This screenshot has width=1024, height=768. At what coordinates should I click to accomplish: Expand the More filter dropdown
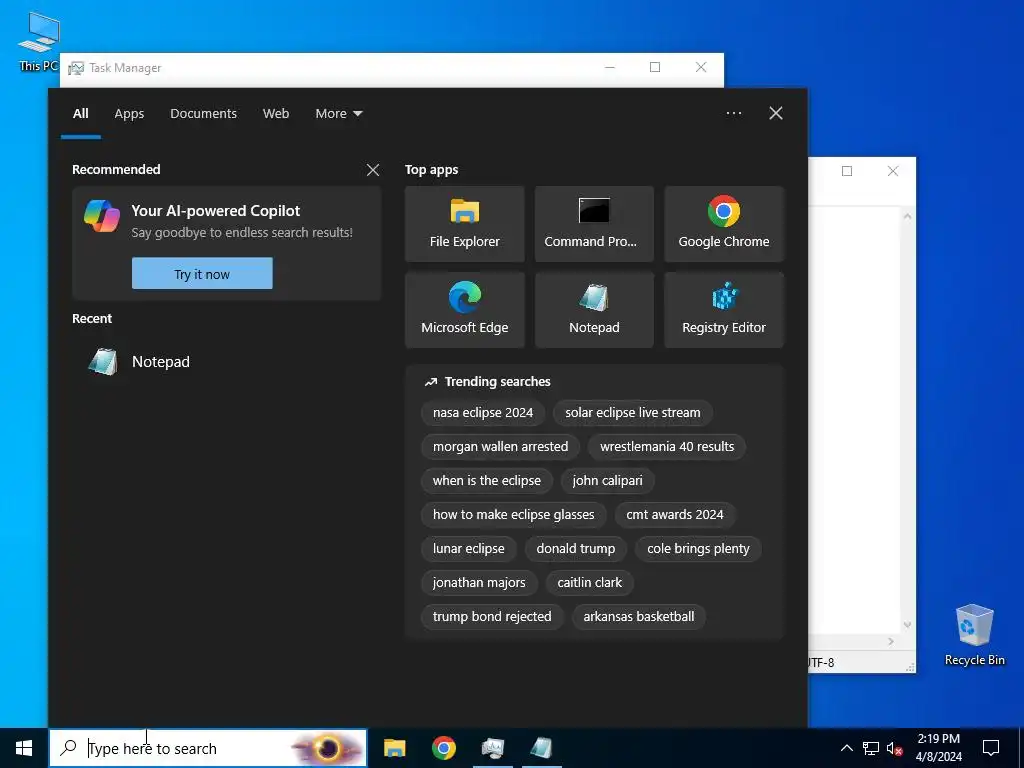coord(338,114)
